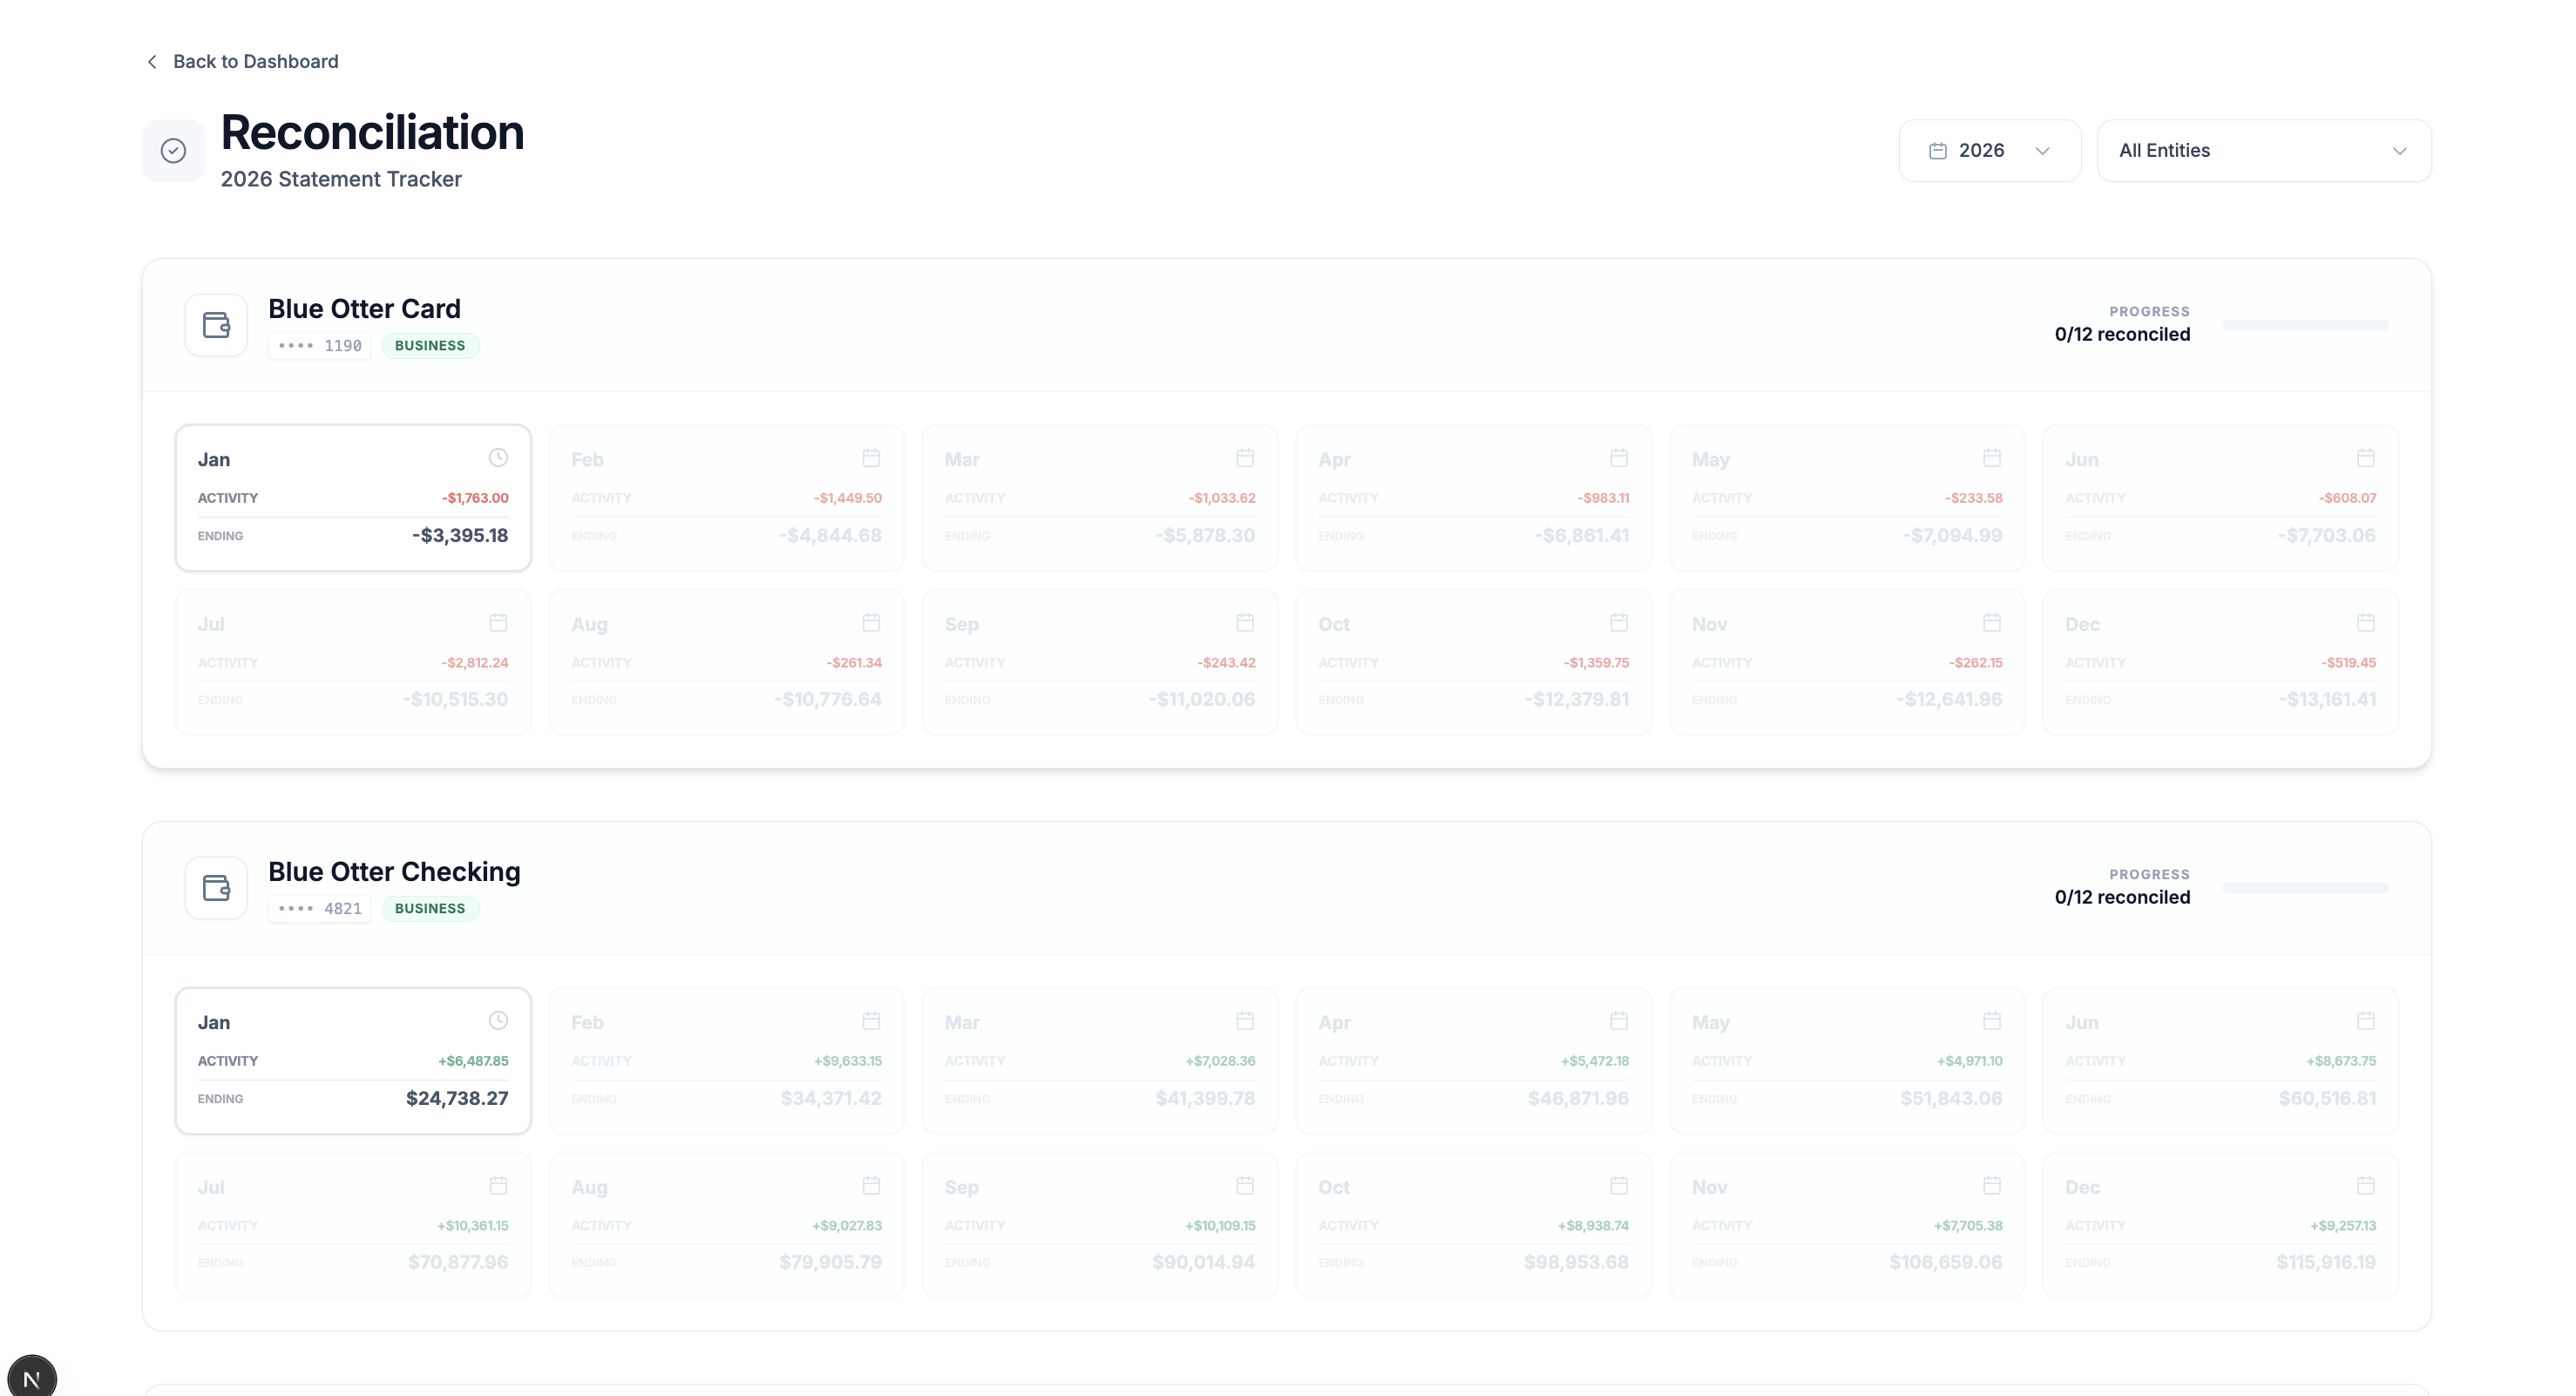Click the back chevron arrow icon
Screen dimensions: 2576x1396
pyautogui.click(x=152, y=62)
